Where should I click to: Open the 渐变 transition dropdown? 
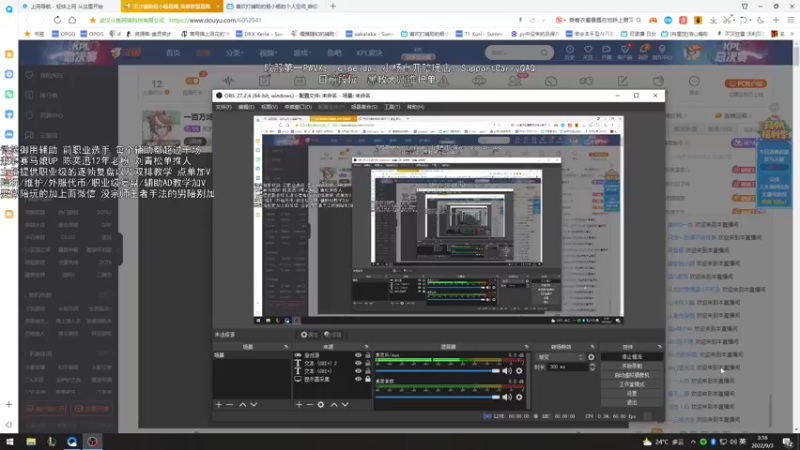tap(560, 357)
